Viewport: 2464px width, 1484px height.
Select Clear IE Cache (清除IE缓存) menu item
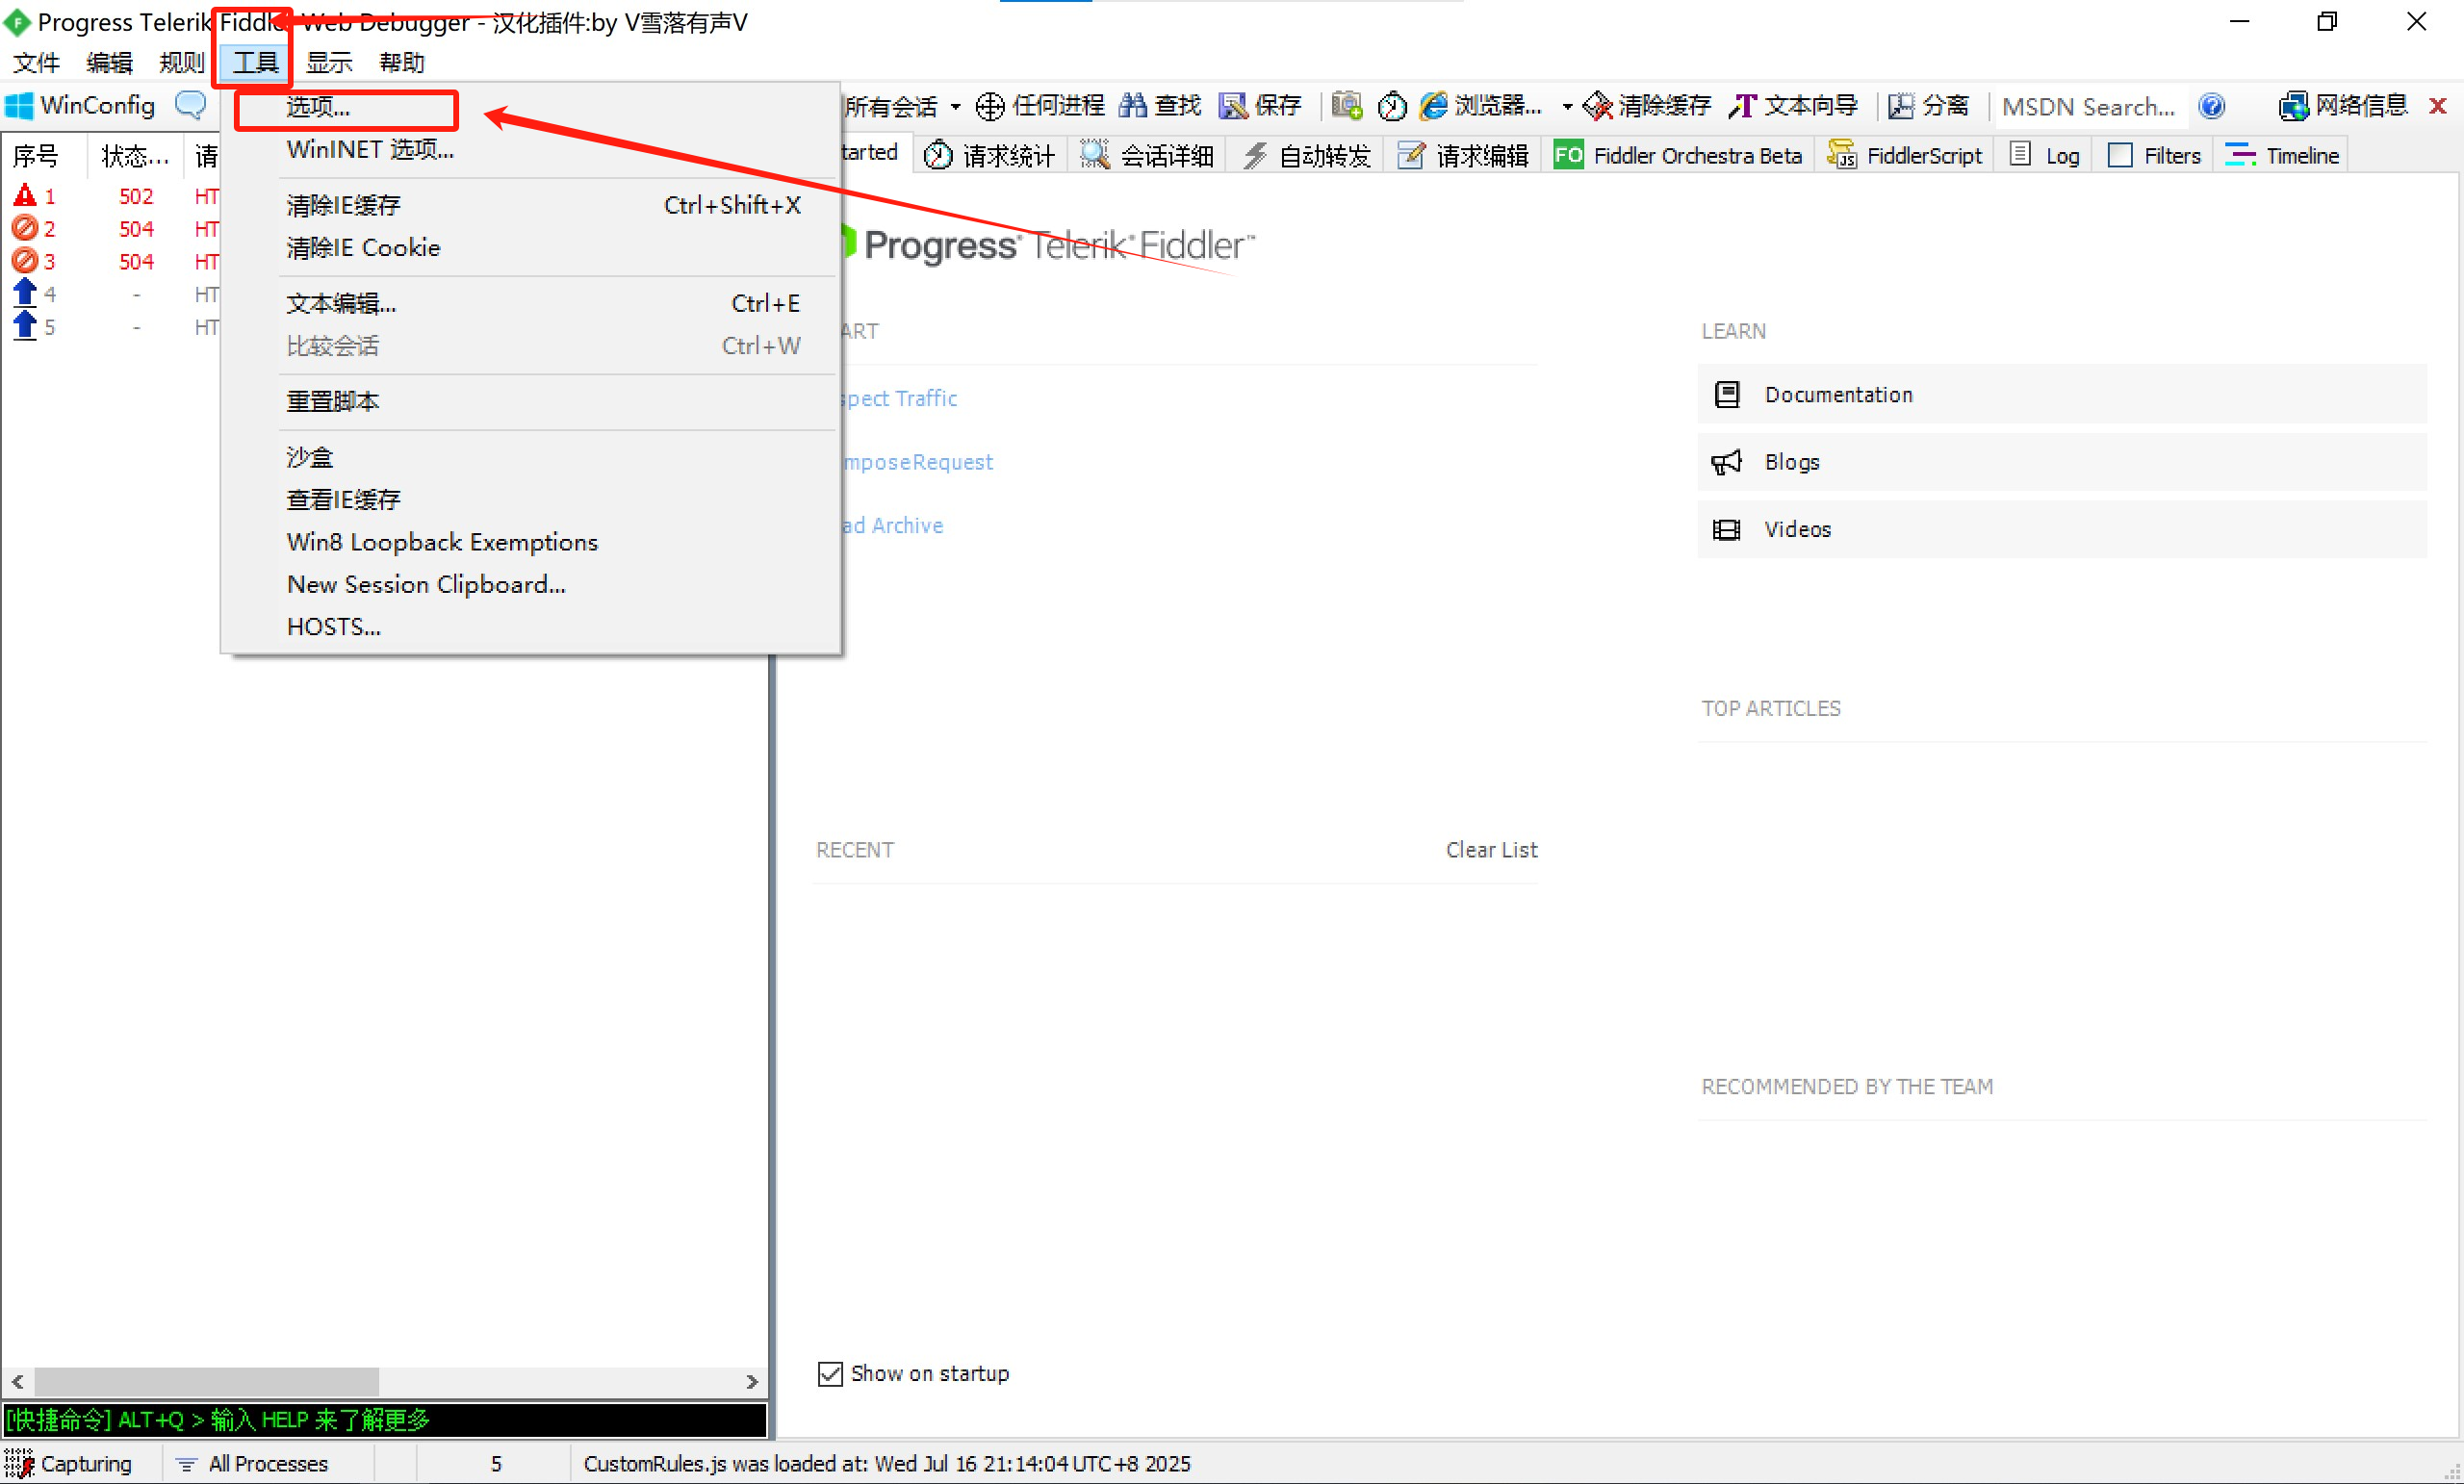pyautogui.click(x=530, y=205)
